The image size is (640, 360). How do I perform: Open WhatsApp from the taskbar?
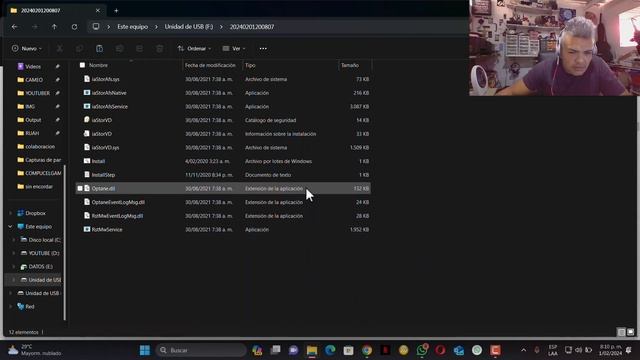(x=422, y=350)
